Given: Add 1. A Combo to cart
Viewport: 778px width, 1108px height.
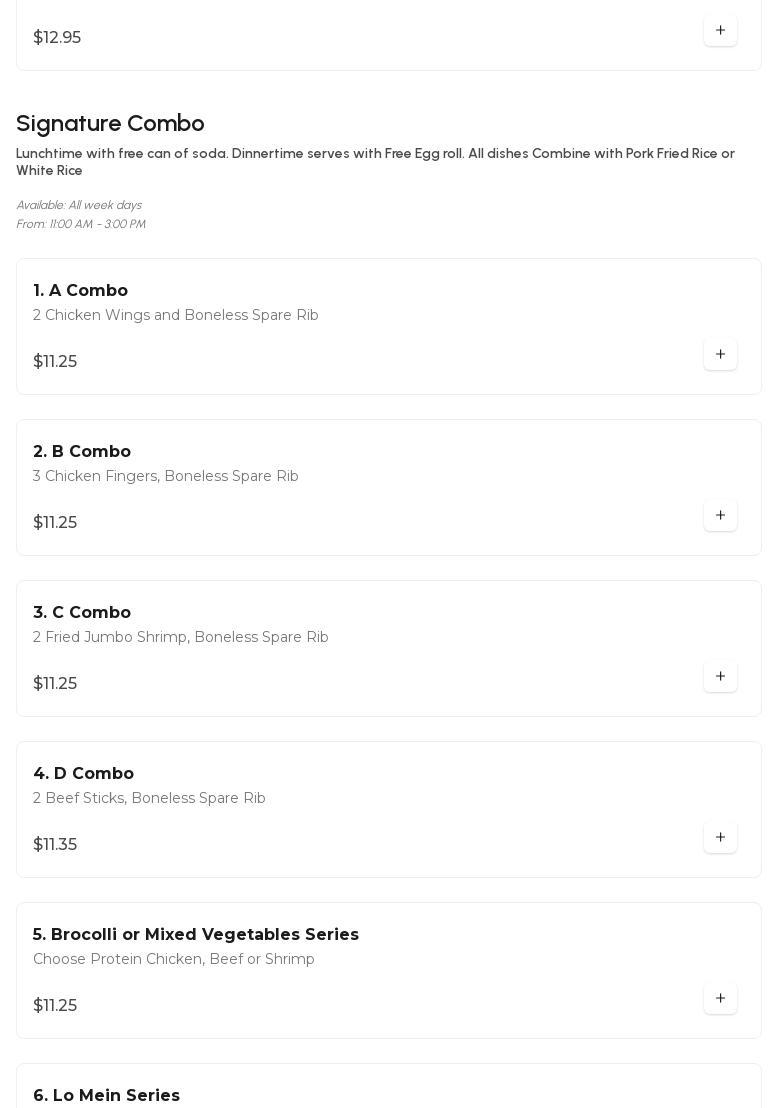Looking at the screenshot, I should 720,354.
